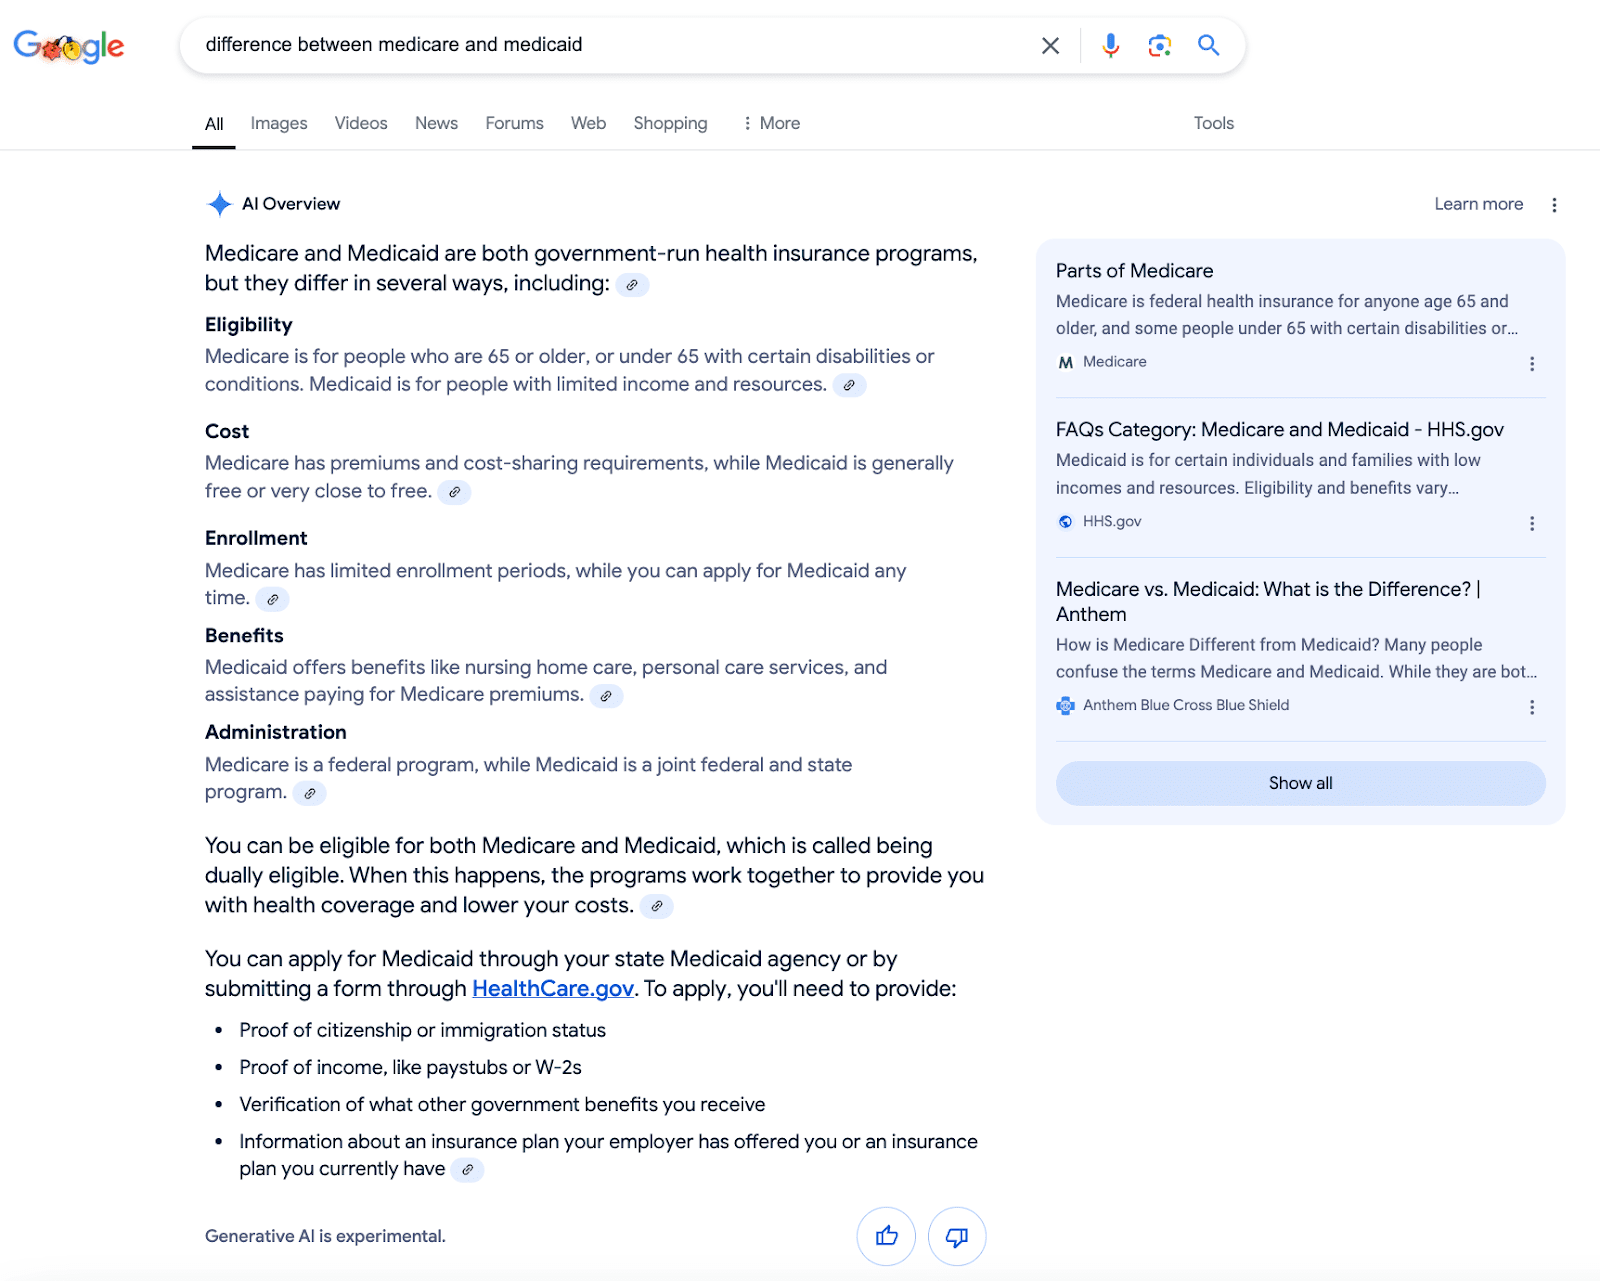This screenshot has height=1281, width=1600.
Task: Click 'Generative AI is experimental.' text
Action: pos(325,1236)
